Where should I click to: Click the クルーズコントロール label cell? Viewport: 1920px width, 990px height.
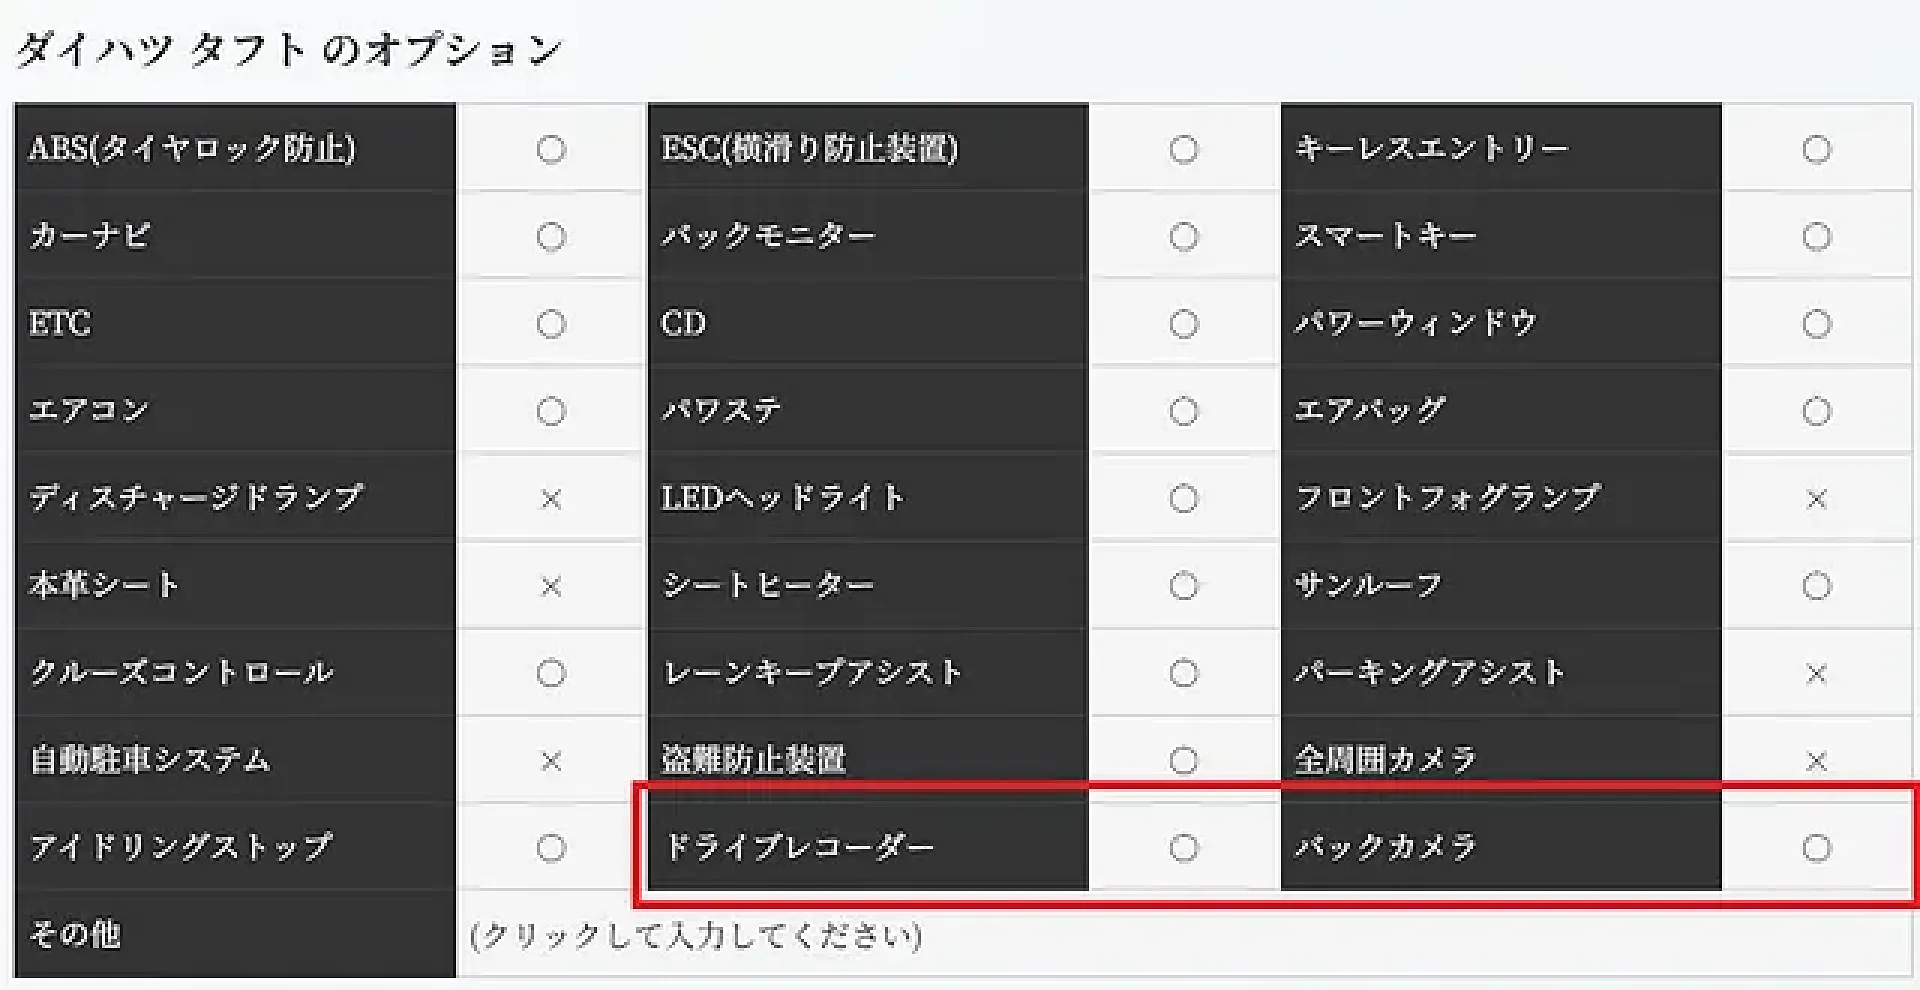tap(235, 672)
